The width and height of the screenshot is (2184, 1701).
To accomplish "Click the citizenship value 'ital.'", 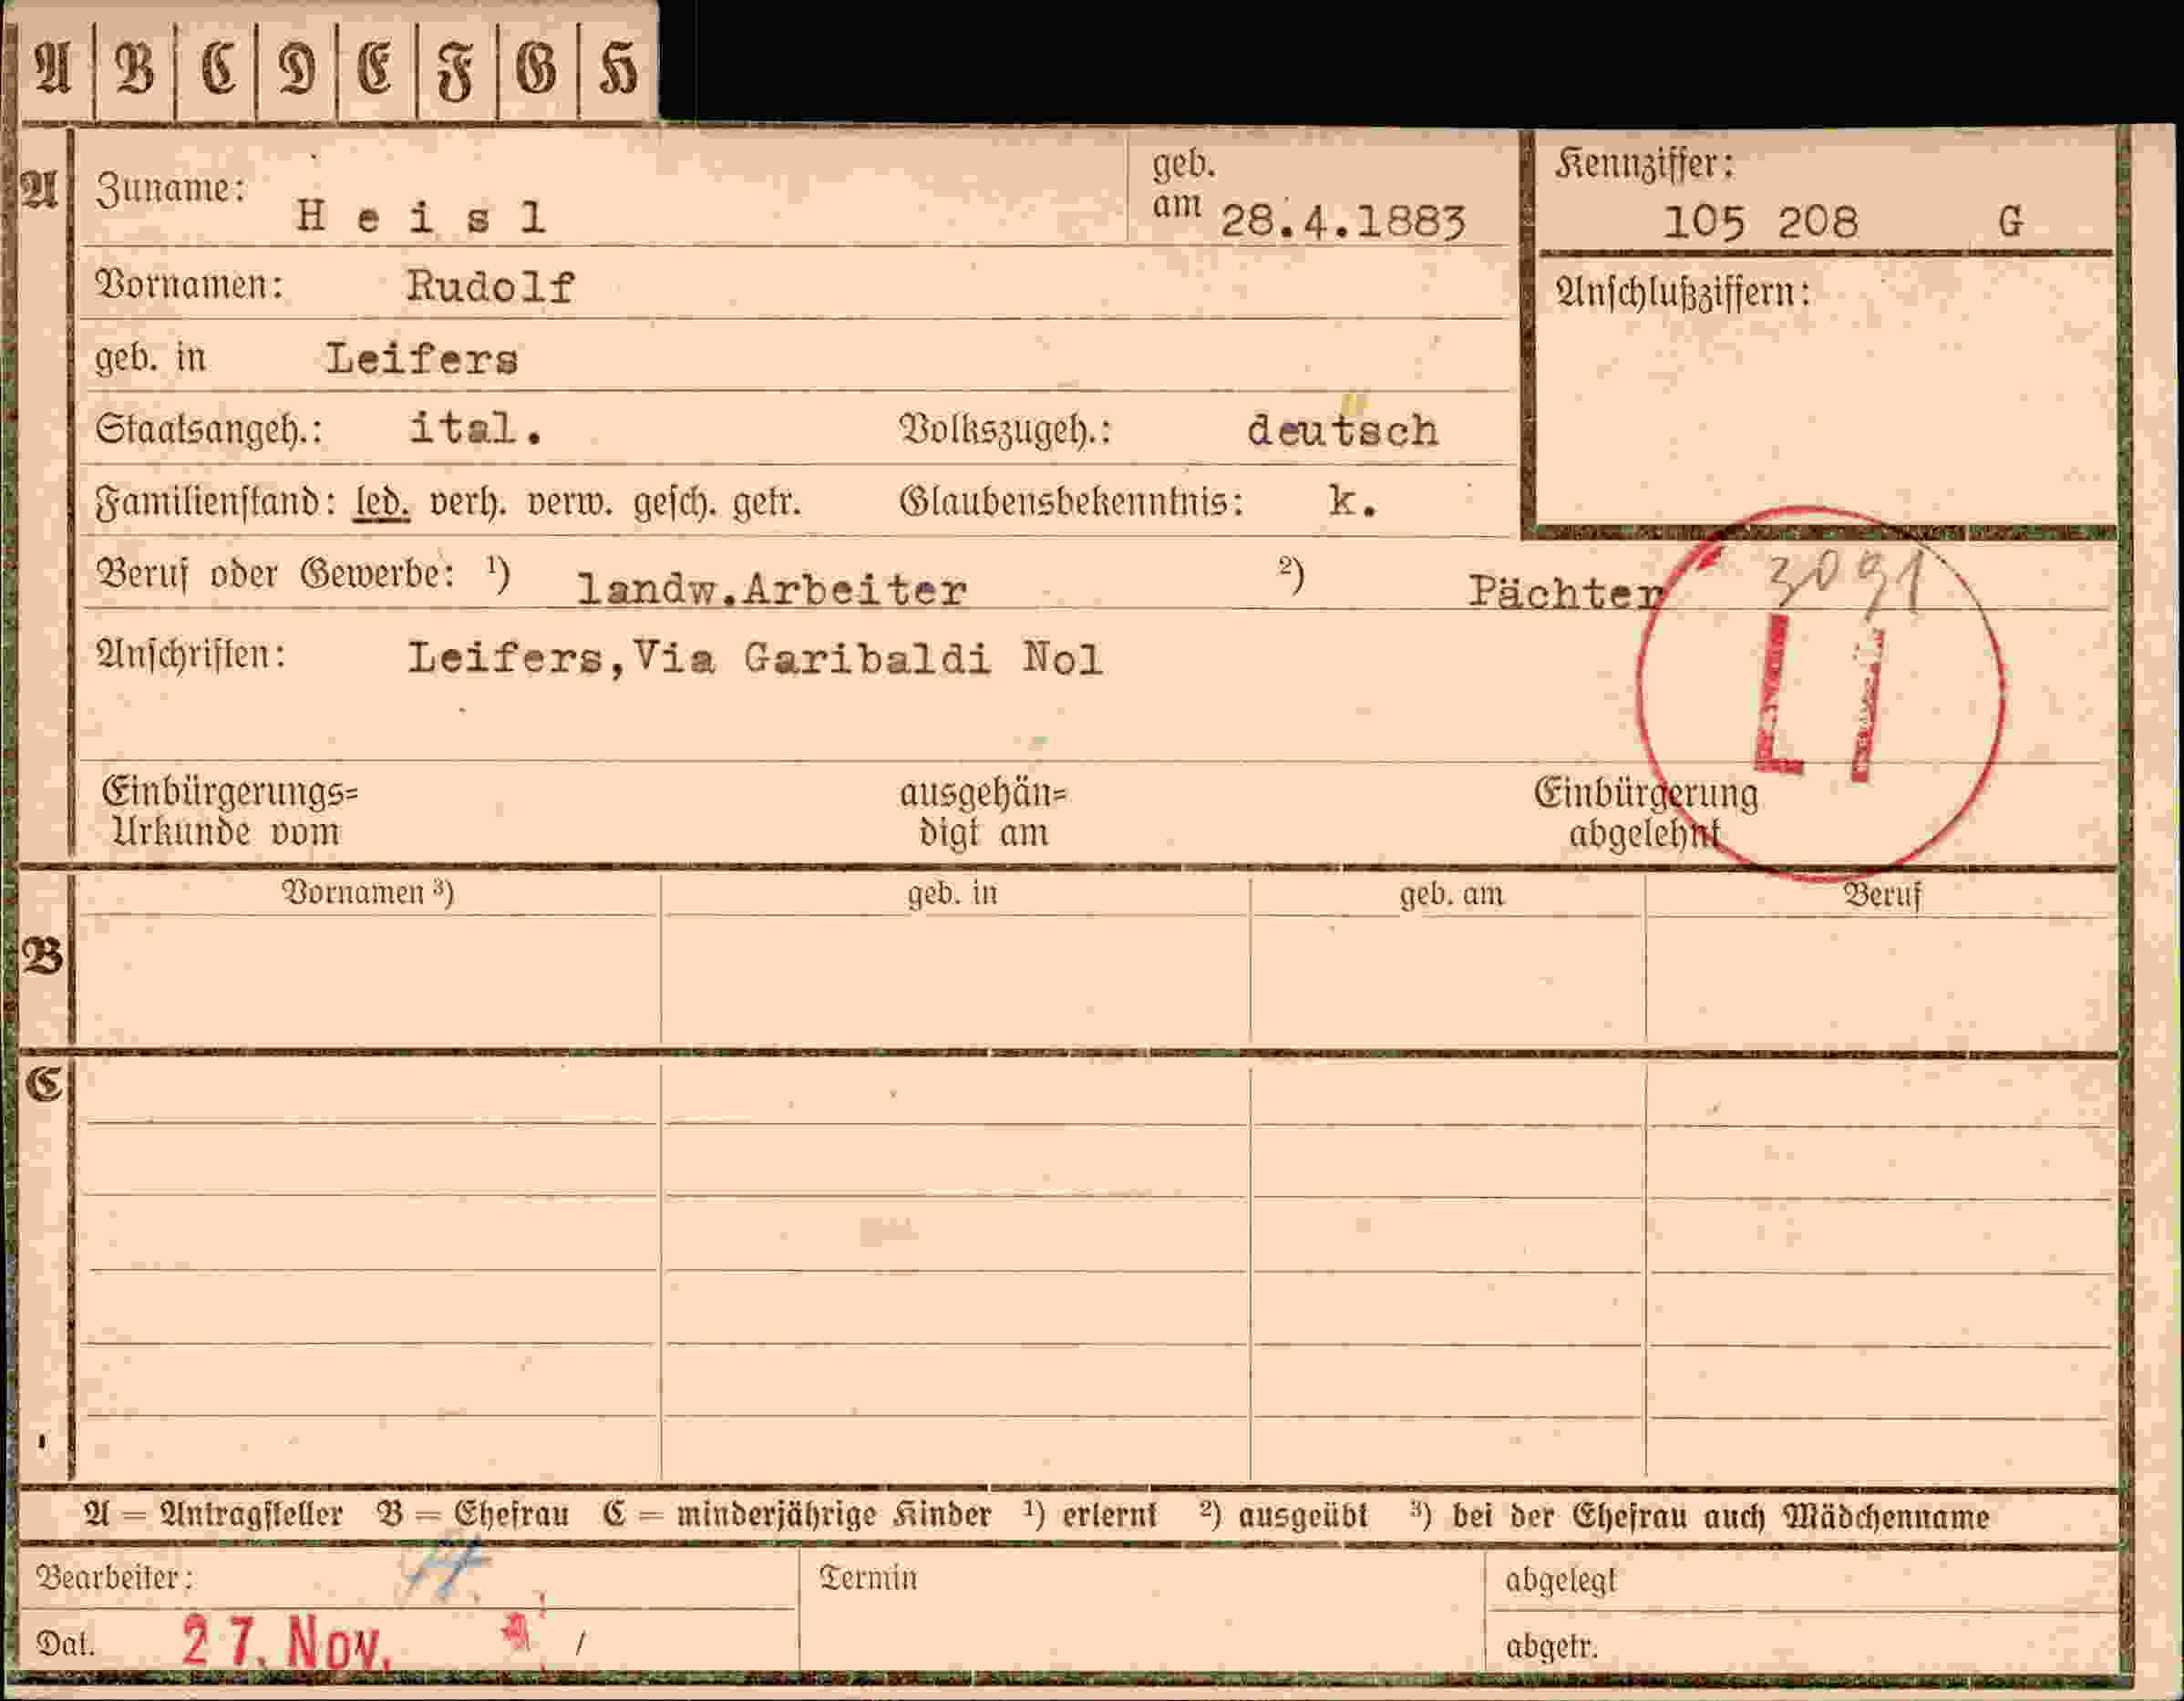I will click(x=476, y=429).
